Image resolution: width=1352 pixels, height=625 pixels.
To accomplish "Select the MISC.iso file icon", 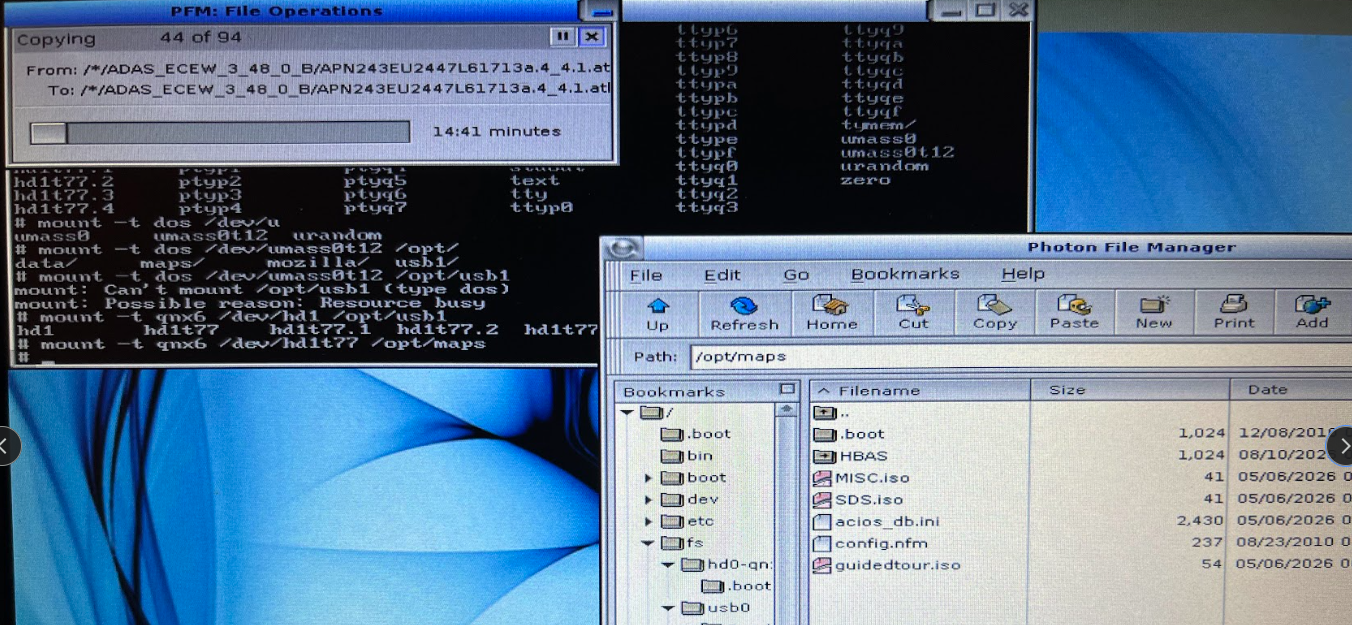I will tap(822, 477).
